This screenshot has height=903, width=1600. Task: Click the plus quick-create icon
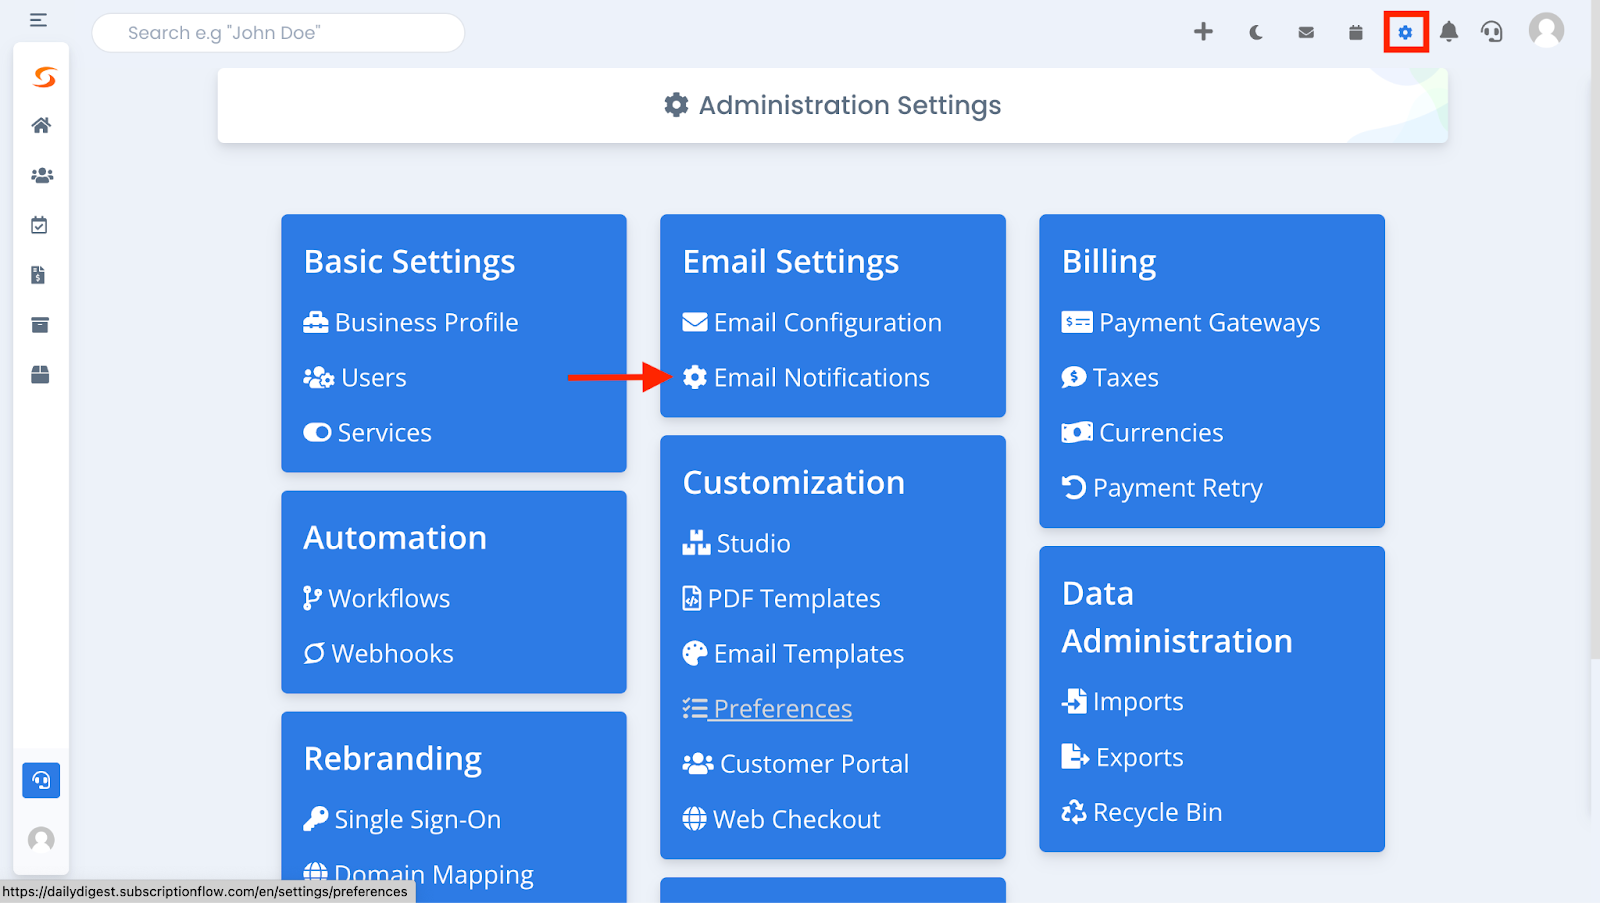point(1204,32)
